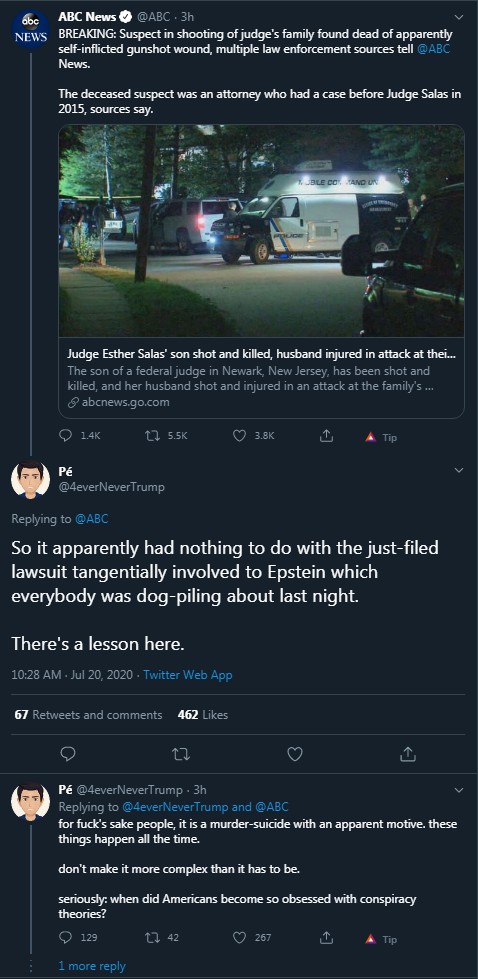Screen dimensions: 478x979
Task: Open ABC News profile avatar
Action: point(31,29)
